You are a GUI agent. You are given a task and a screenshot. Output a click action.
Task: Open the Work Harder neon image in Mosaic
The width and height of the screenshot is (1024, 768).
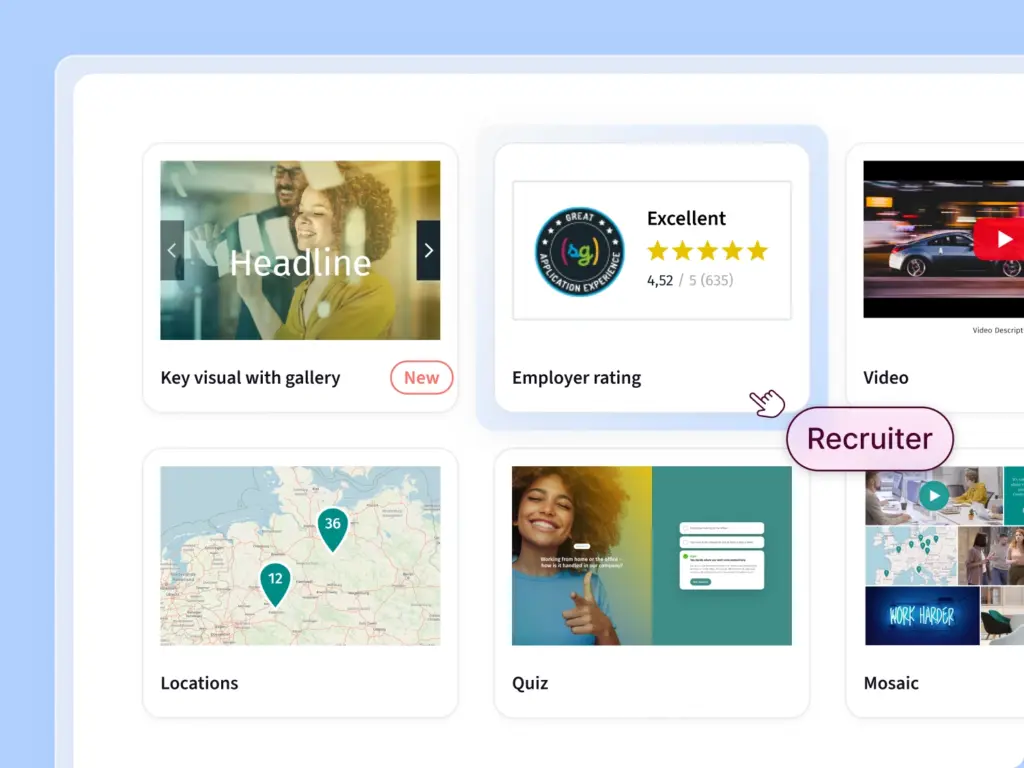(x=921, y=615)
